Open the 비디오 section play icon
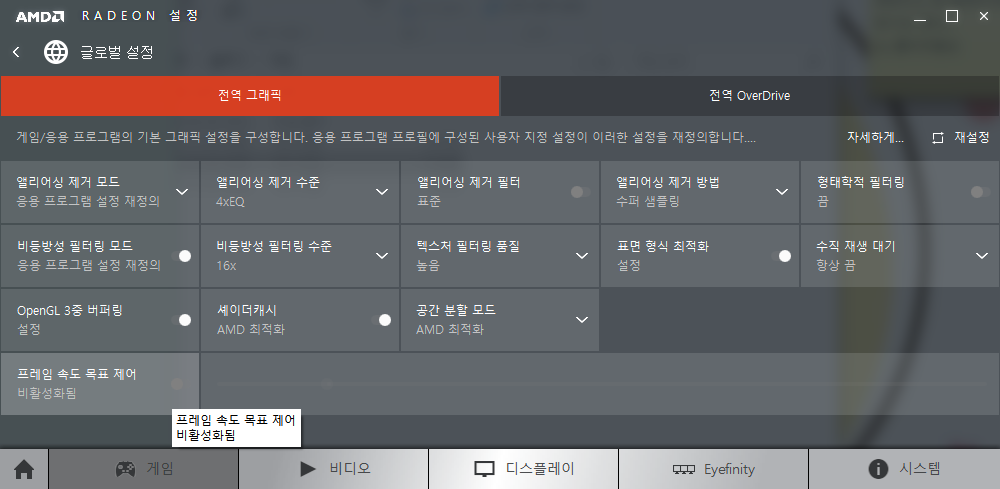The height and width of the screenshot is (489, 1000). [x=334, y=469]
